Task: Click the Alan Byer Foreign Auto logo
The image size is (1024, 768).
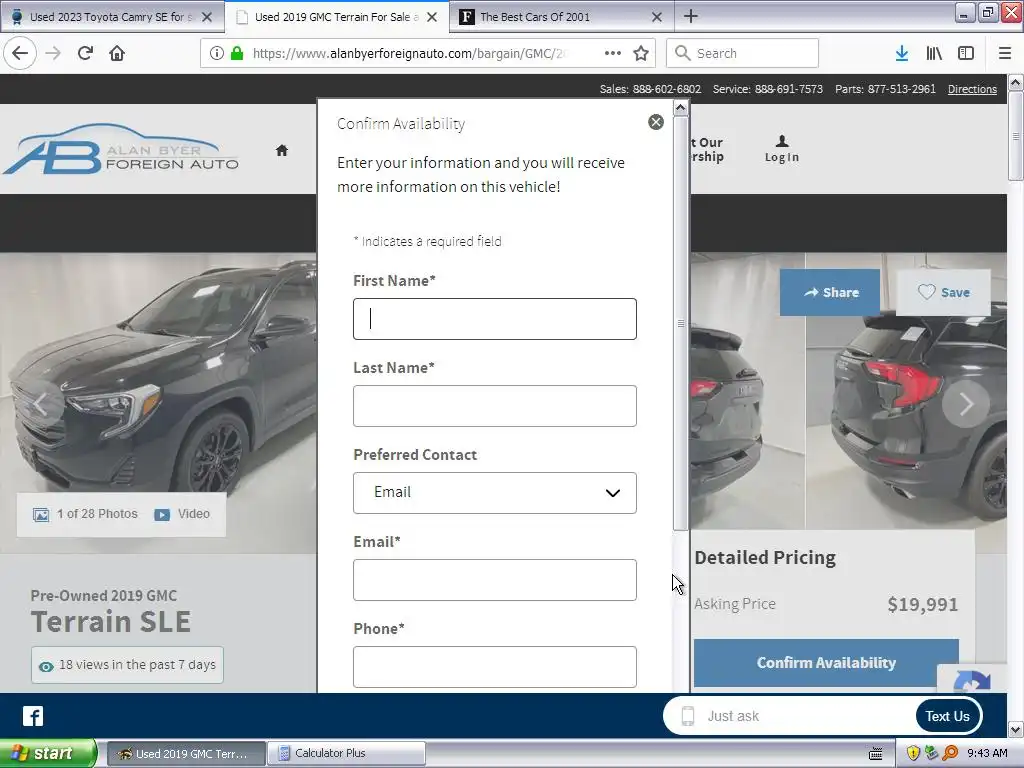Action: 121,149
